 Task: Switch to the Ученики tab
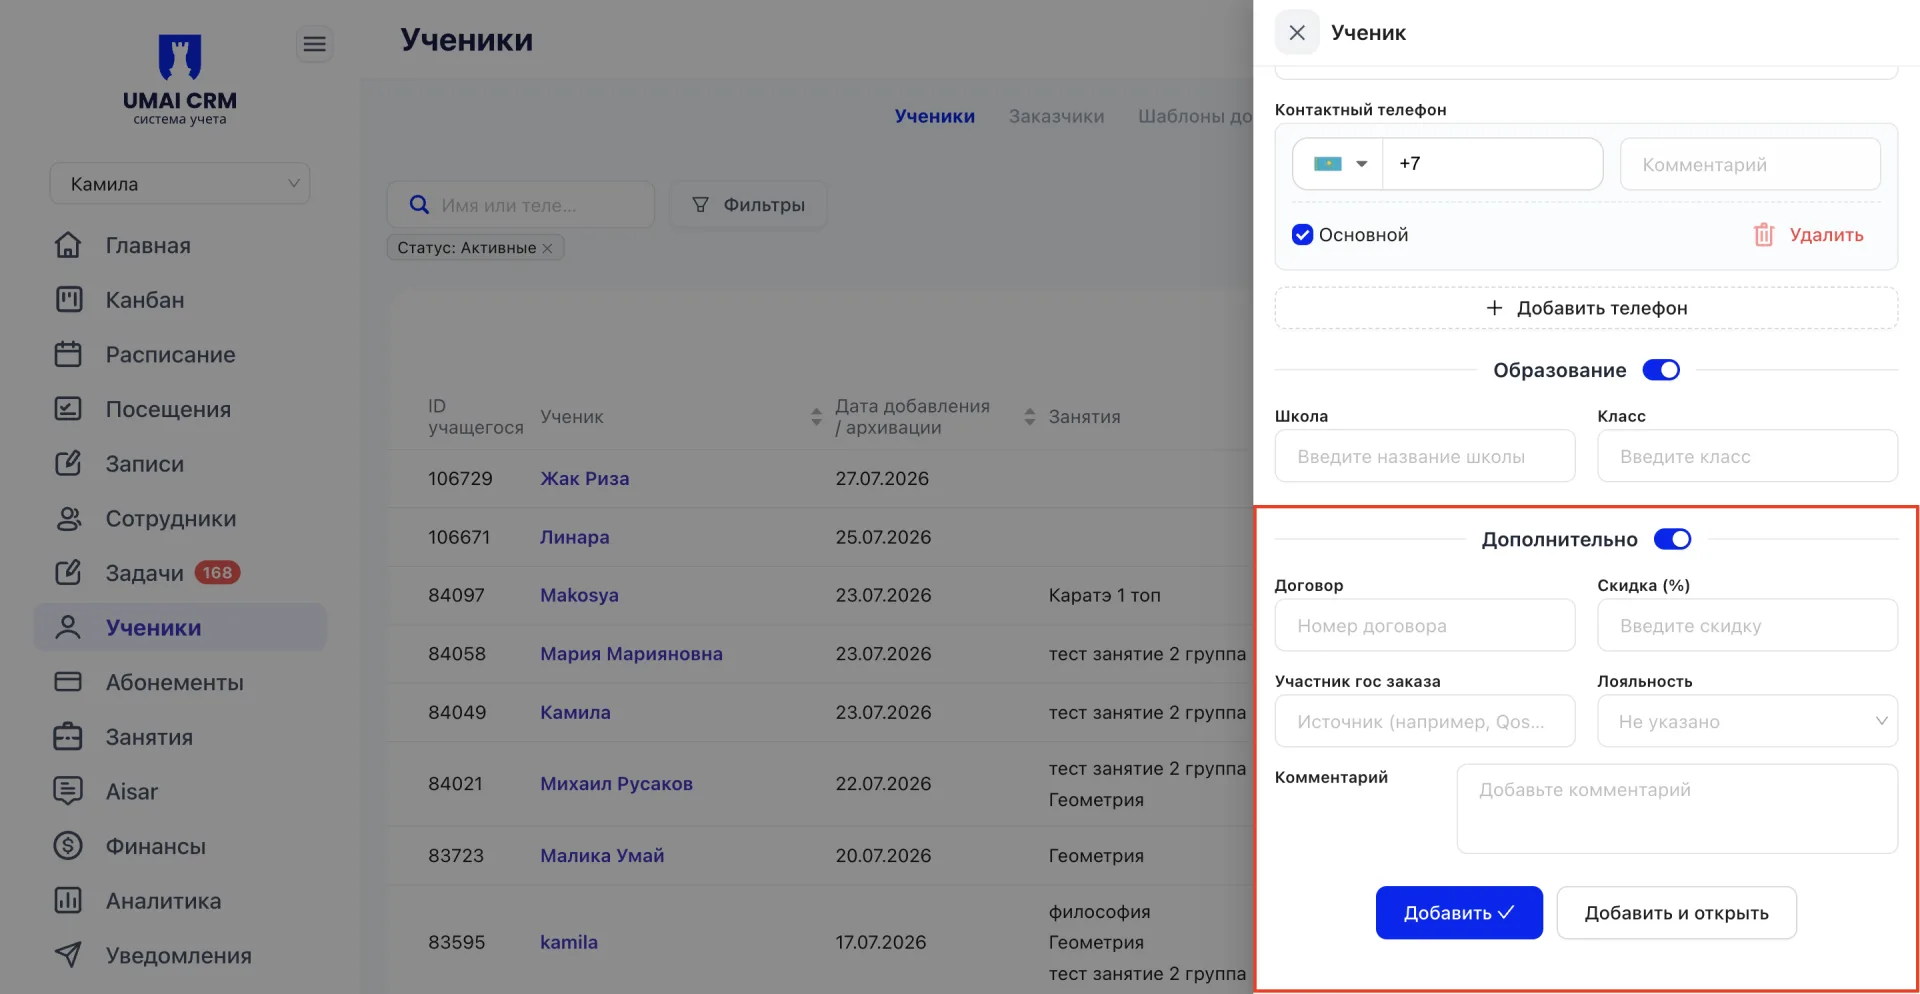tap(934, 116)
